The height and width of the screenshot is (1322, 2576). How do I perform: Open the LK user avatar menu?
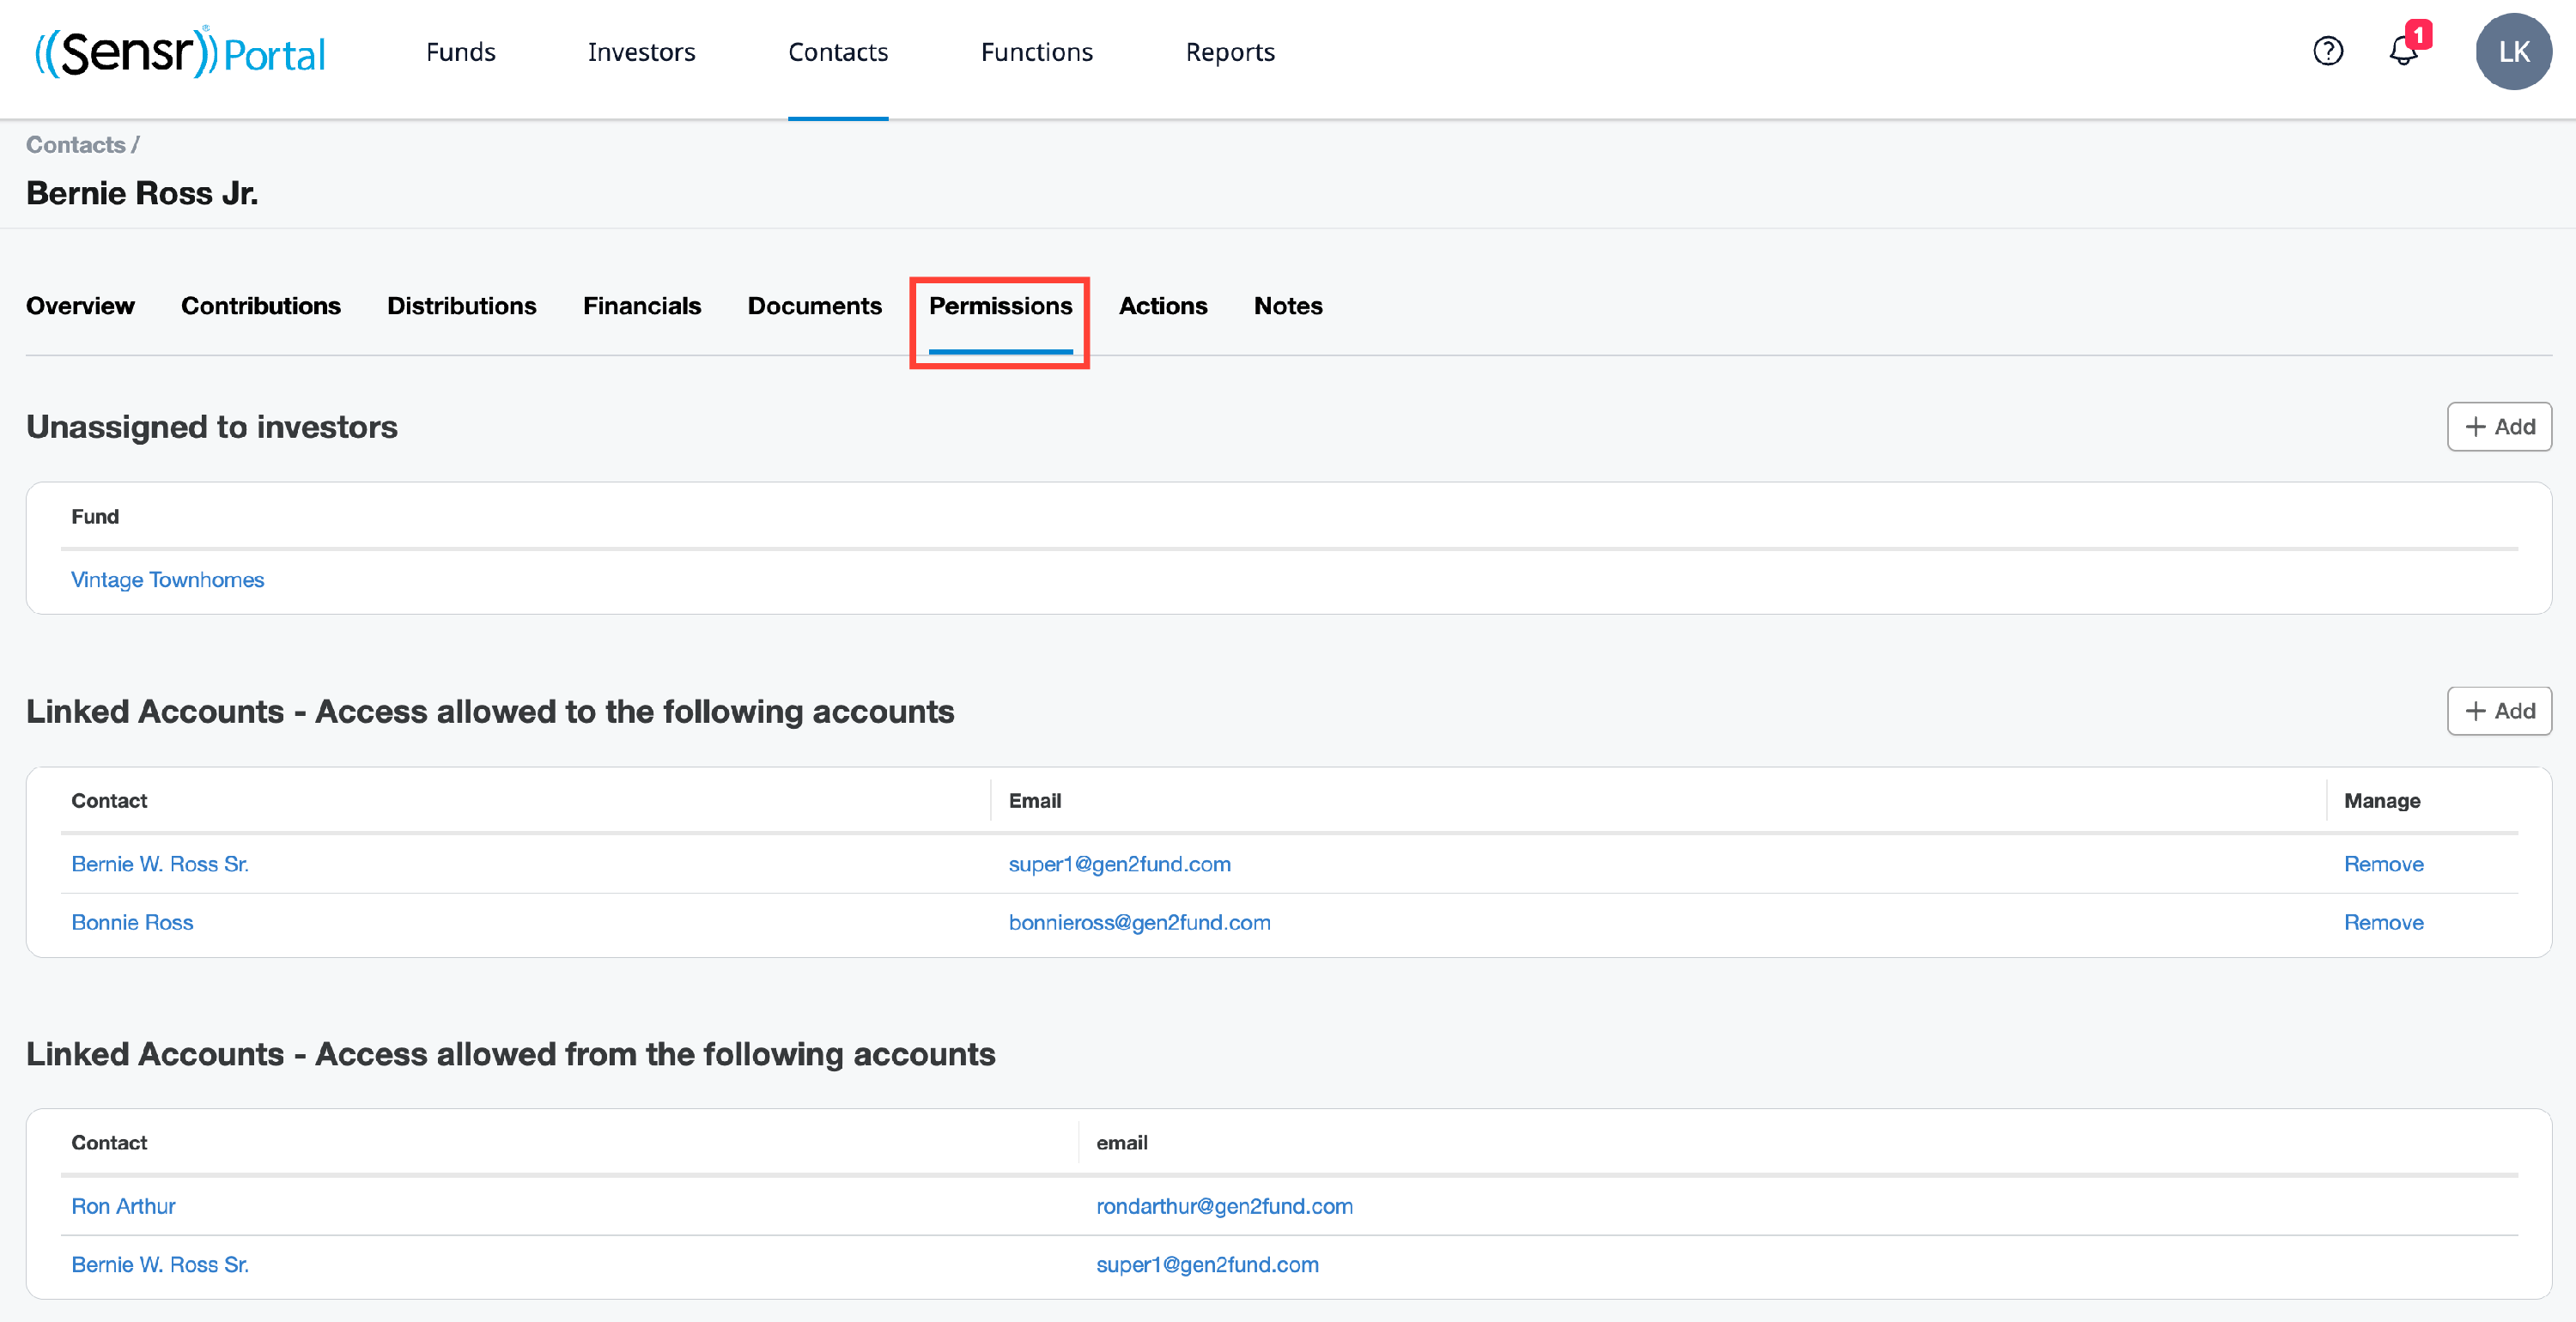pyautogui.click(x=2513, y=51)
